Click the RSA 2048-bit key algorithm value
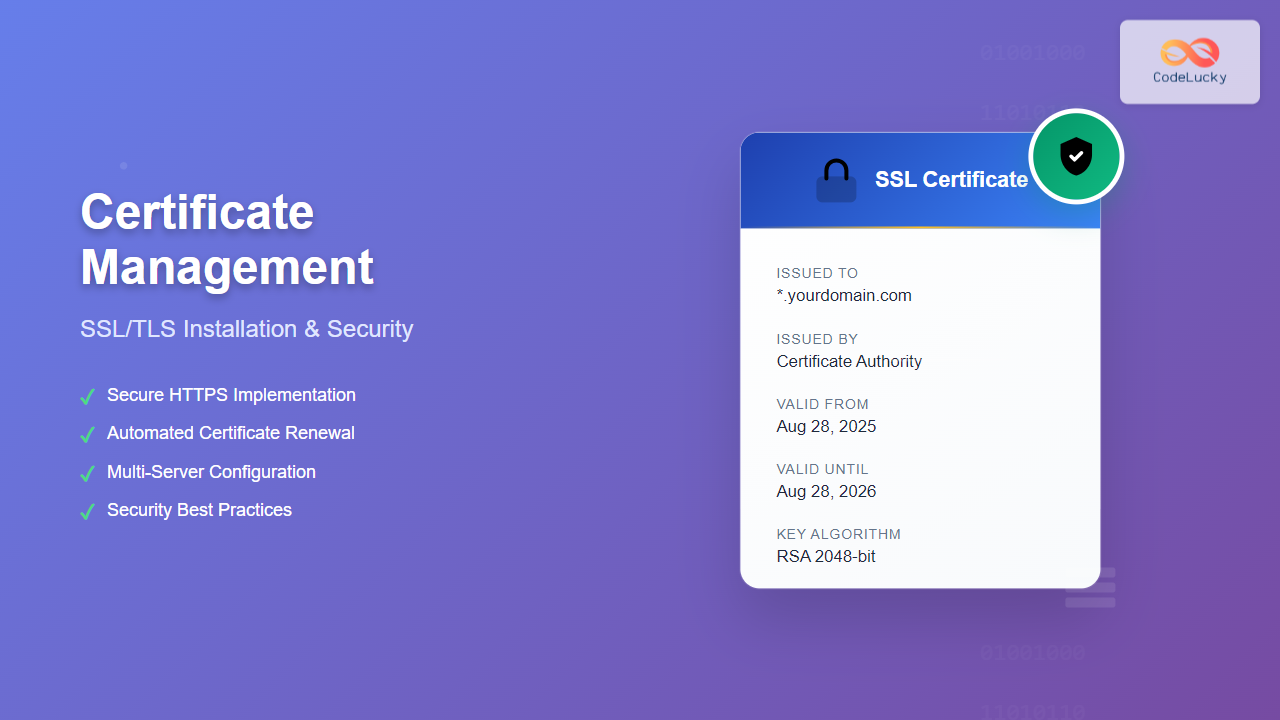This screenshot has width=1280, height=720. point(826,556)
